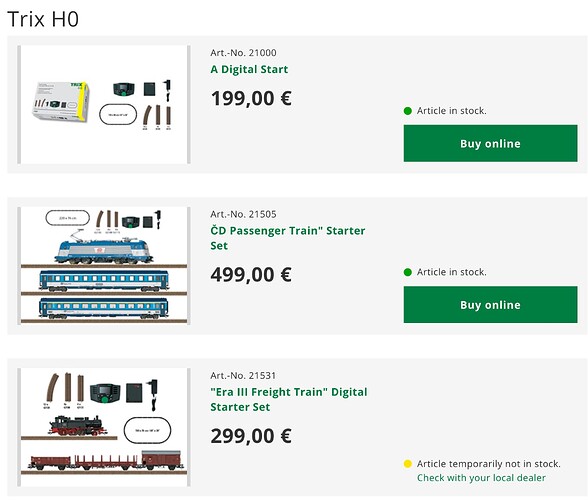588x500 pixels.
Task: Click Buy online for A Digital Start
Action: click(x=490, y=143)
